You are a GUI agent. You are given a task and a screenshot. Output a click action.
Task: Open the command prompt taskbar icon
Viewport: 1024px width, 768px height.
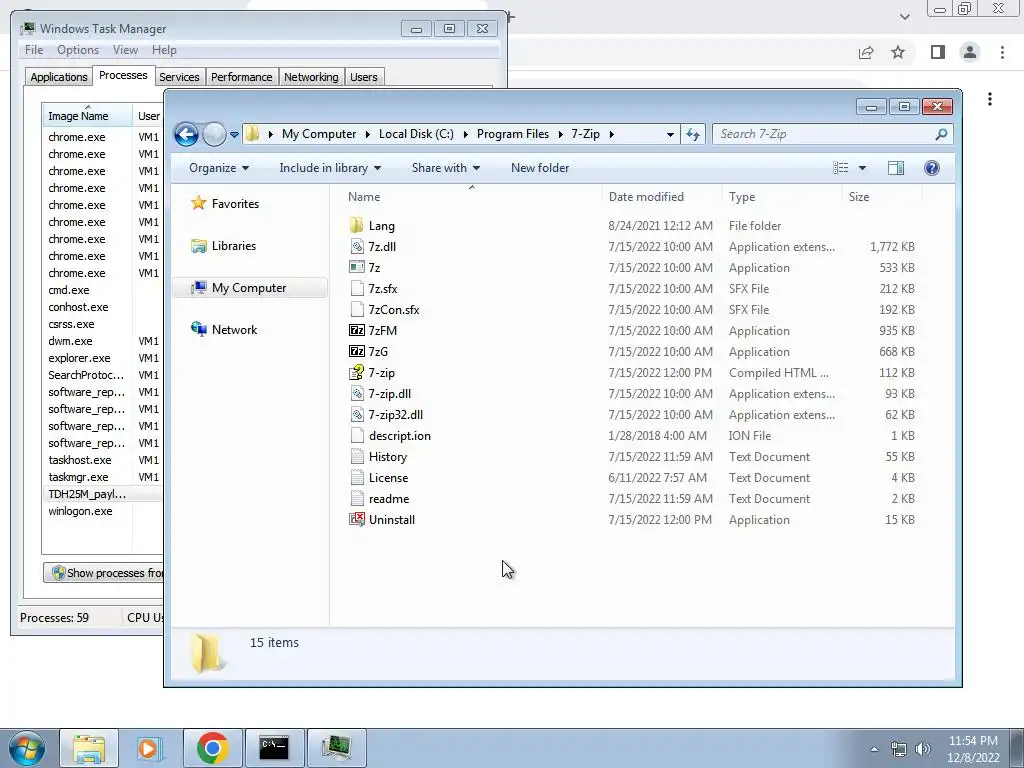pos(274,748)
